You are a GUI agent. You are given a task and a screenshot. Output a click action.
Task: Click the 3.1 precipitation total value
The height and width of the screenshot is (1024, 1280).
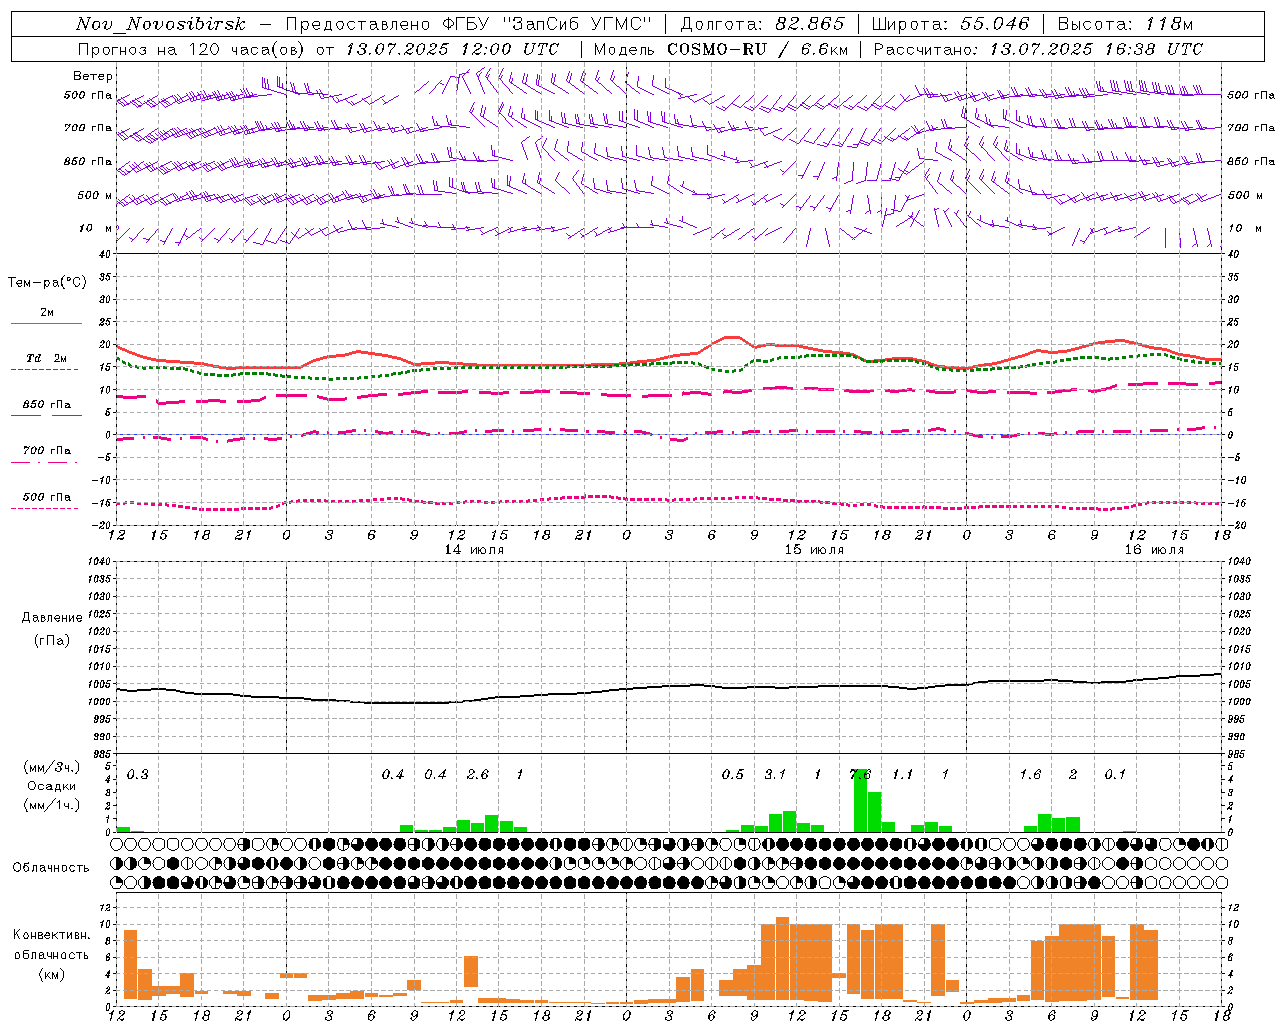[775, 775]
